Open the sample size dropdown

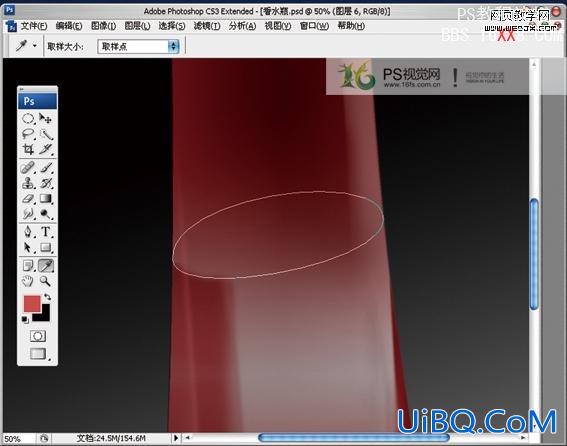coord(138,47)
